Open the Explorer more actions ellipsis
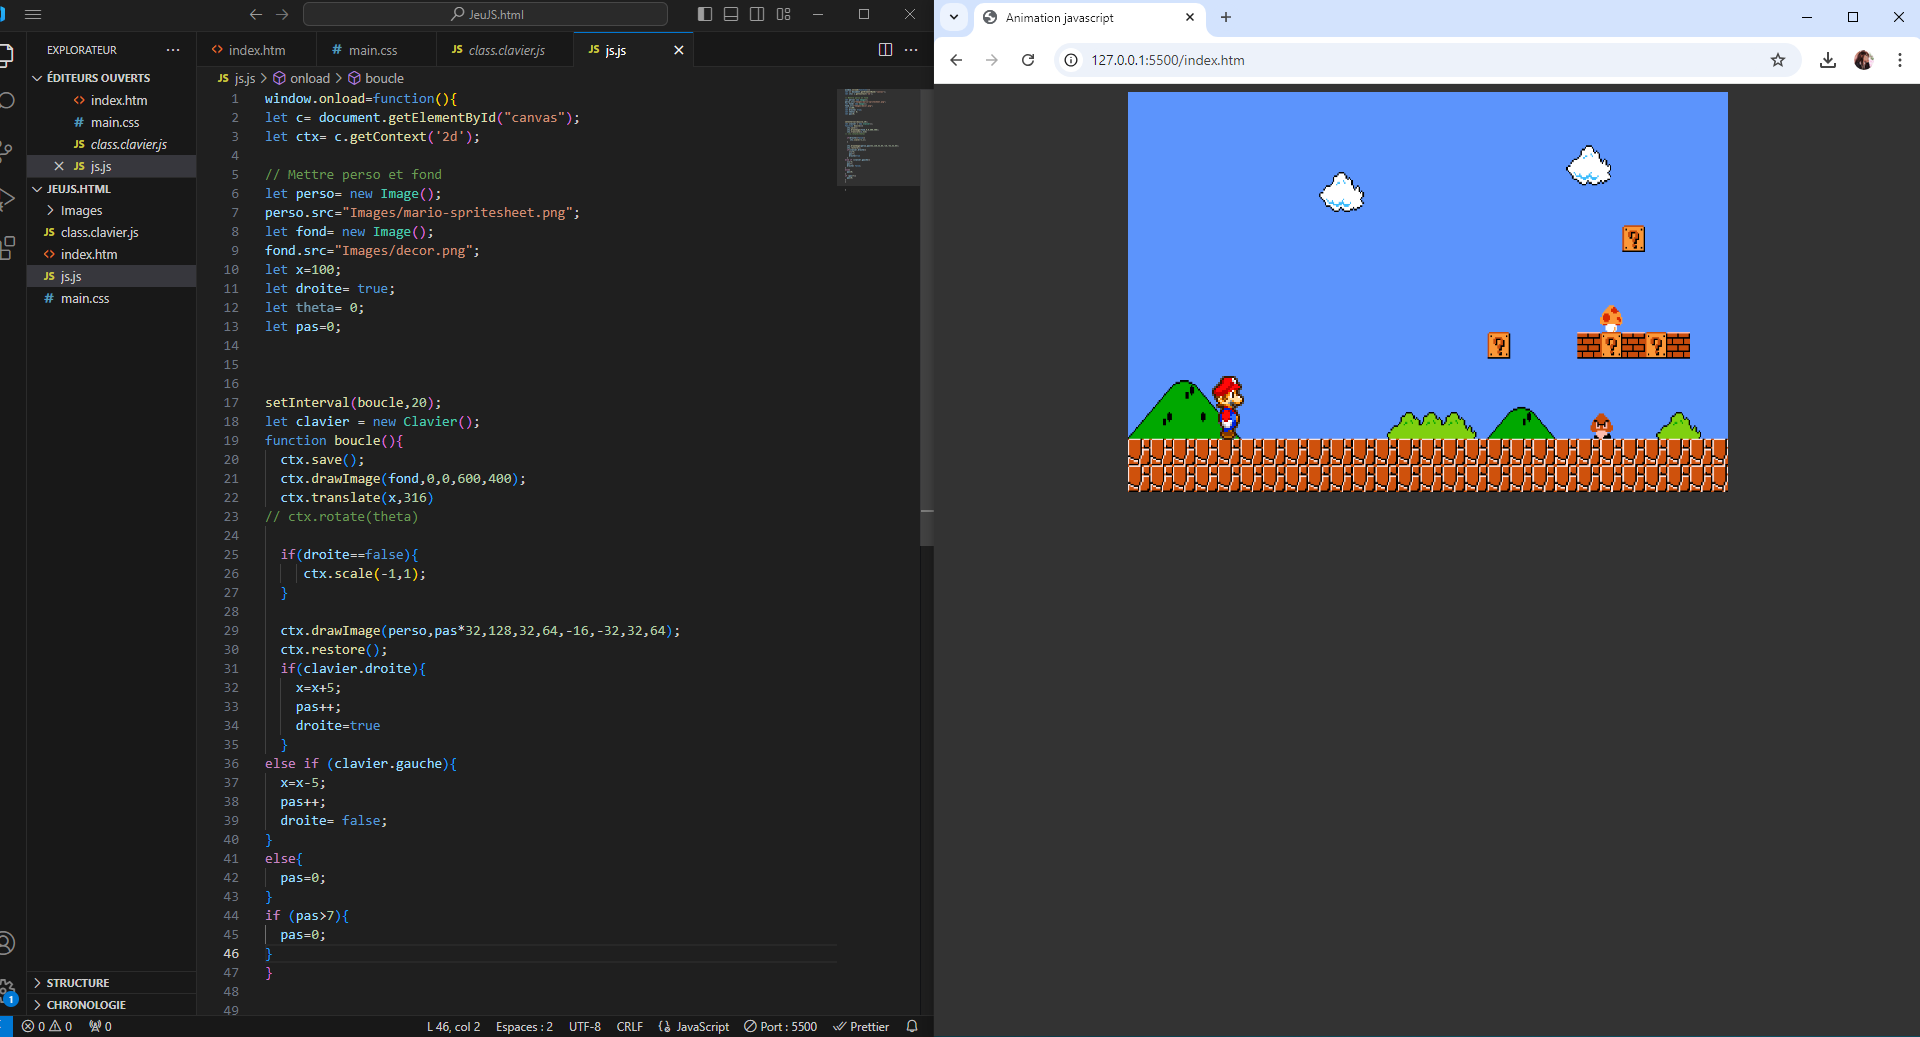Screen dimensions: 1920x1037 (173, 50)
